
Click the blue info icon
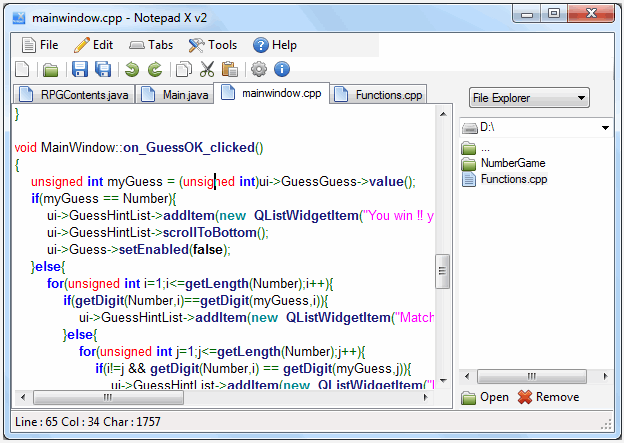click(x=282, y=69)
